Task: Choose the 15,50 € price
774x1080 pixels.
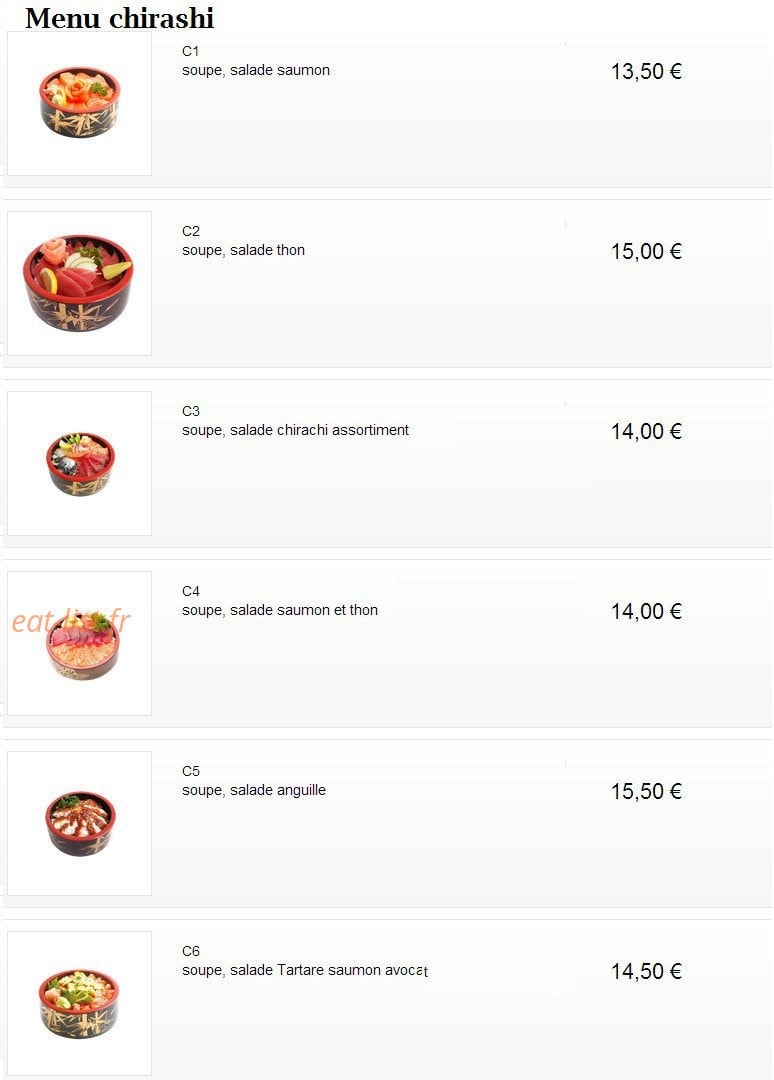Action: click(646, 791)
